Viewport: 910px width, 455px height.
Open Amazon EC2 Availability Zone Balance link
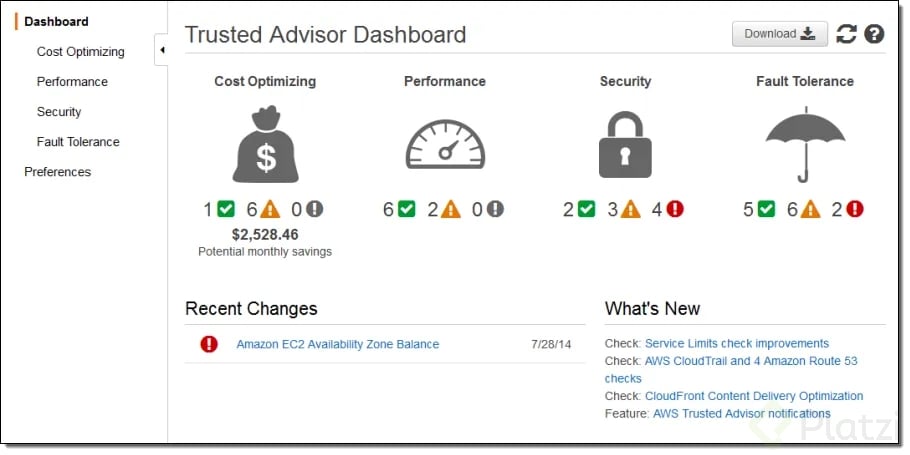338,344
